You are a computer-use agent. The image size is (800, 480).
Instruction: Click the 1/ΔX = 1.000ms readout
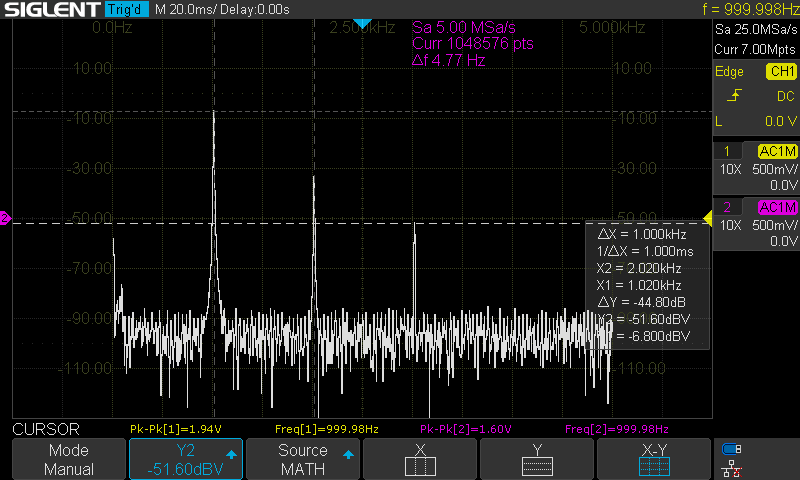click(x=645, y=251)
